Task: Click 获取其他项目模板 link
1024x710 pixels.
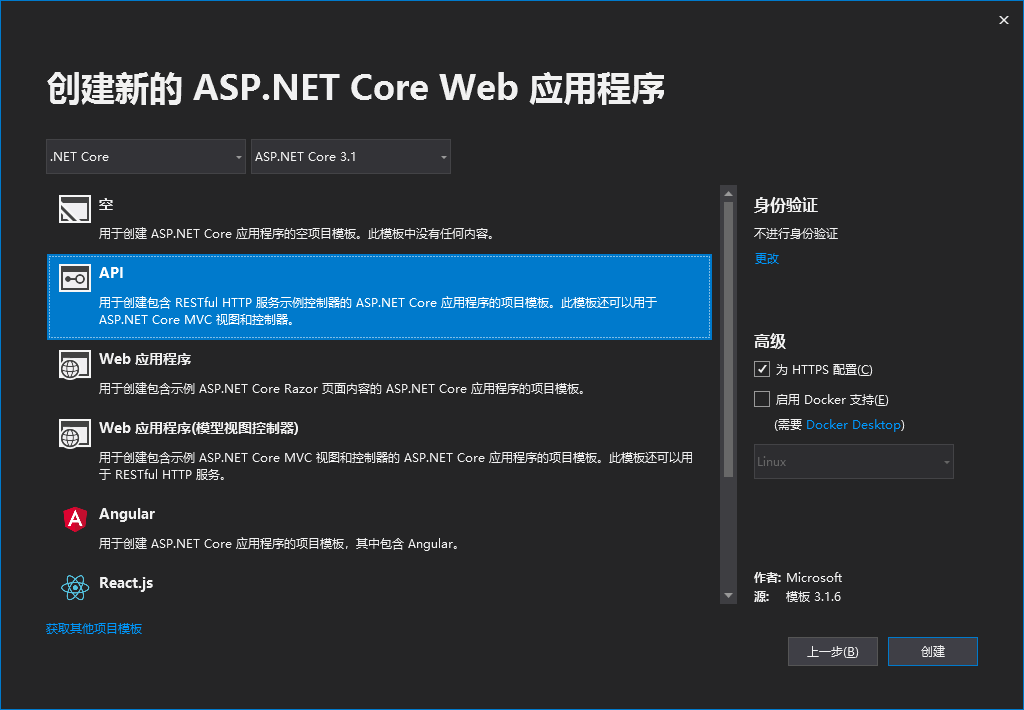Action: (94, 628)
